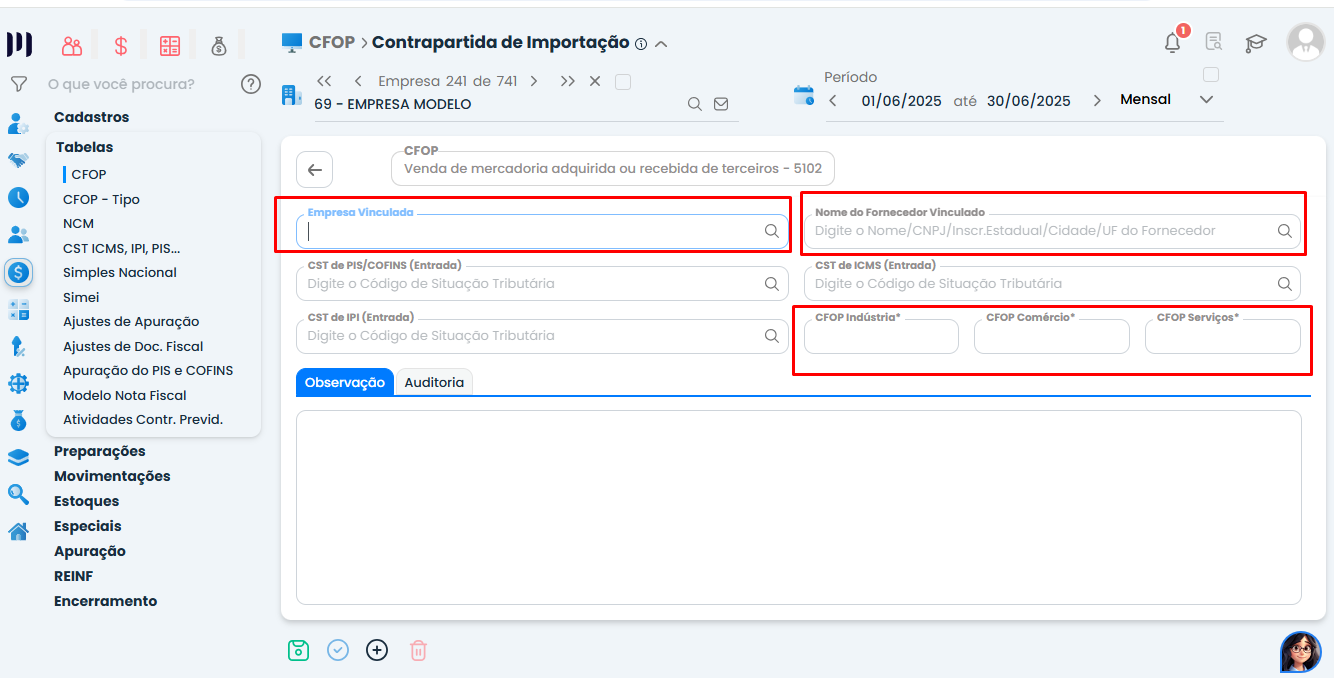Toggle the checkbox above Mensal period selector
The height and width of the screenshot is (678, 1334).
[1211, 75]
